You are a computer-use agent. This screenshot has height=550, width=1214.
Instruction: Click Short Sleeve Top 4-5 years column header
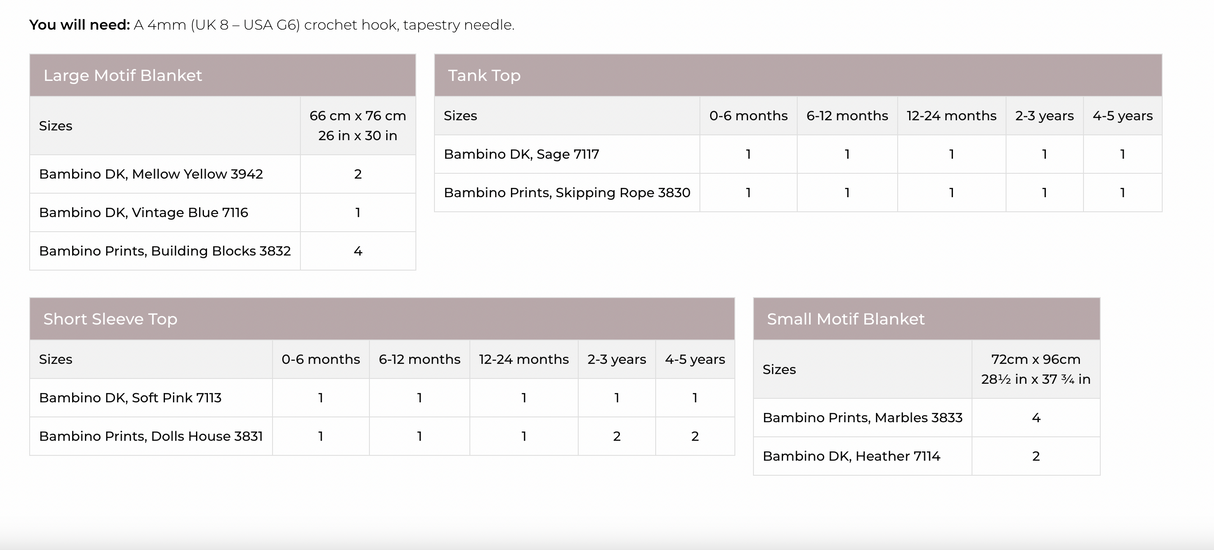[x=695, y=359]
